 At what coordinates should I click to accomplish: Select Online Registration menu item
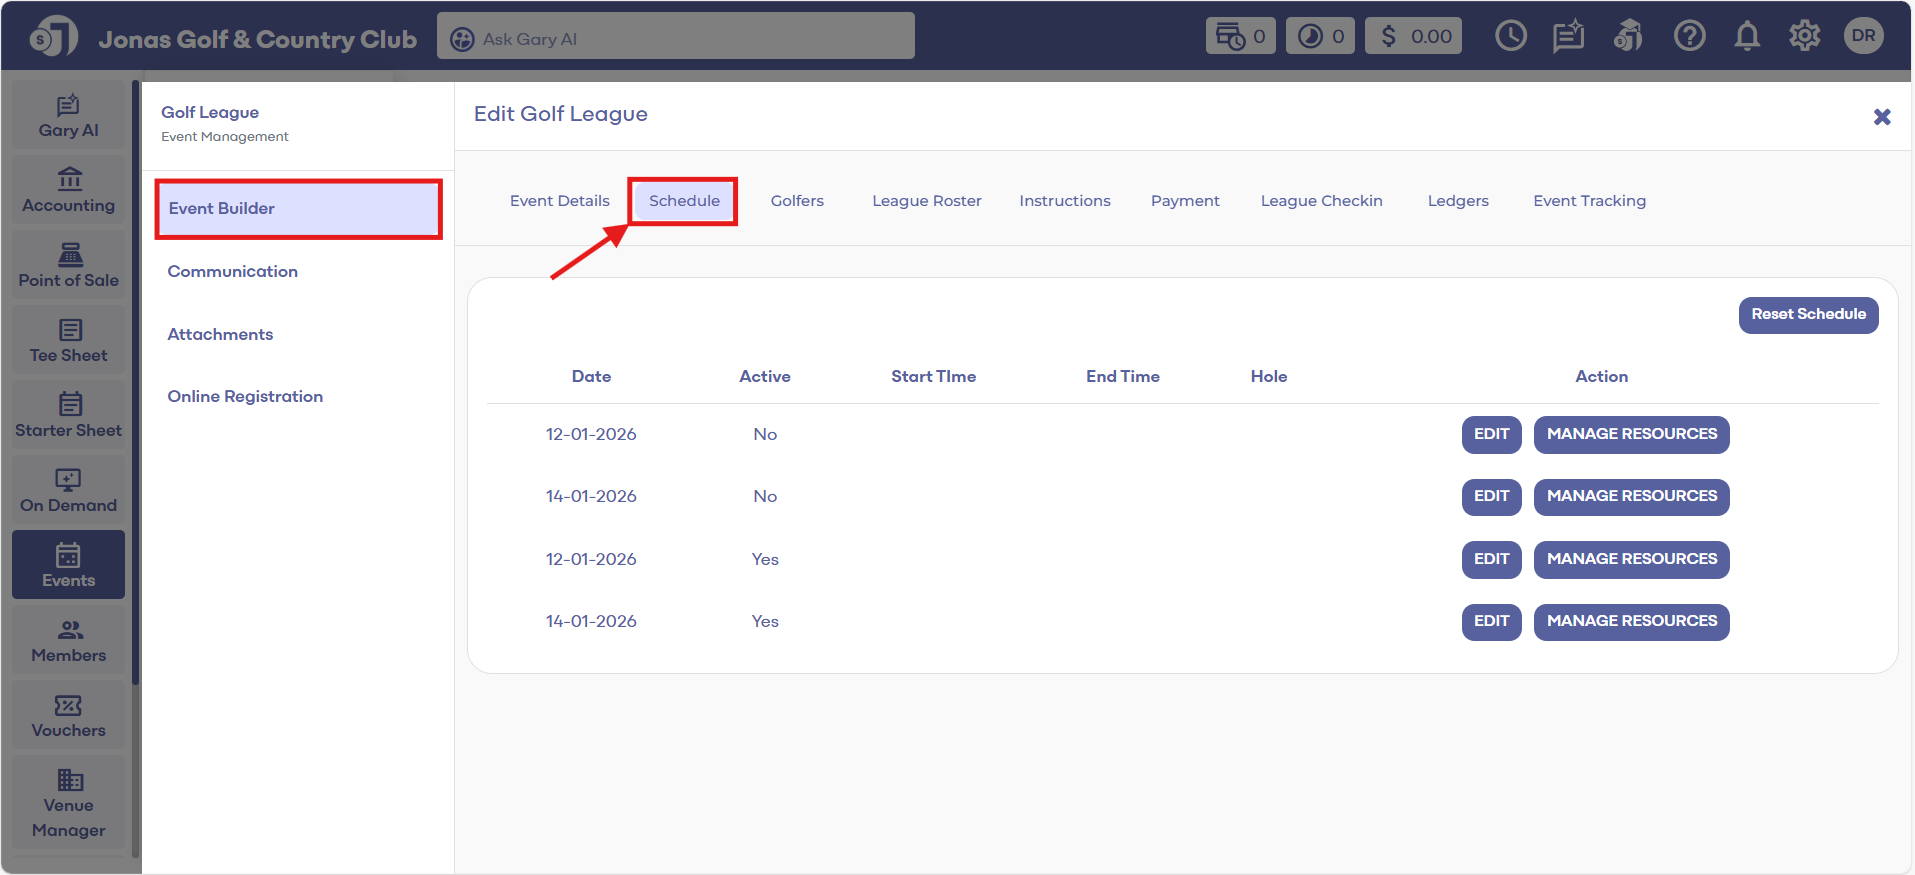245,397
